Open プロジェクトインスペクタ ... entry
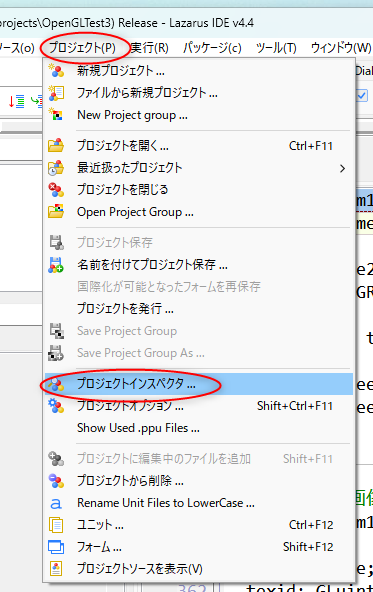The image size is (373, 592). [199, 384]
